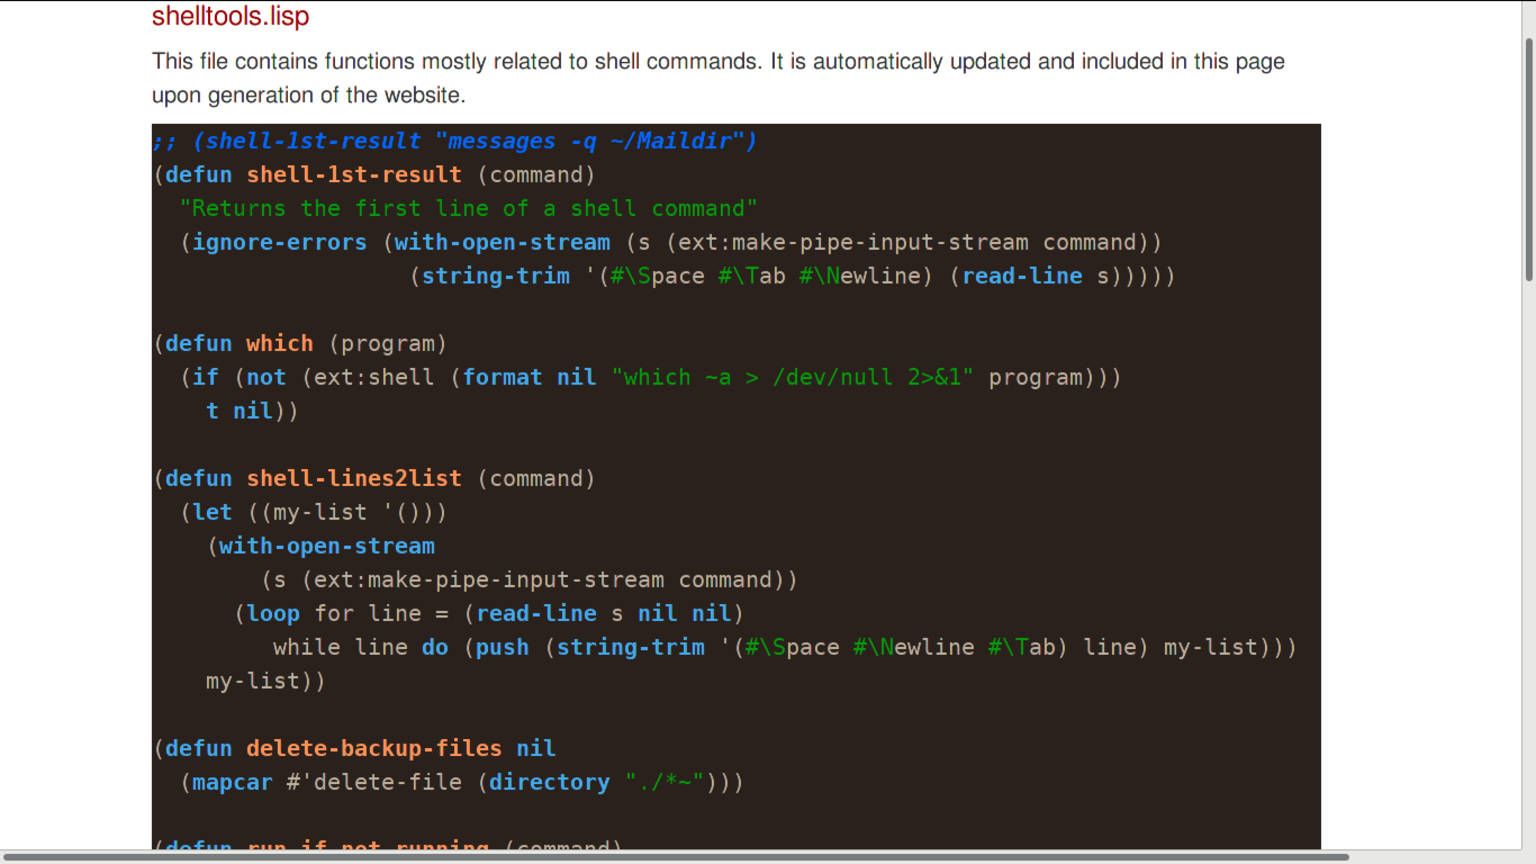The height and width of the screenshot is (864, 1536).
Task: Click the push keyword in the while line
Action: 502,648
